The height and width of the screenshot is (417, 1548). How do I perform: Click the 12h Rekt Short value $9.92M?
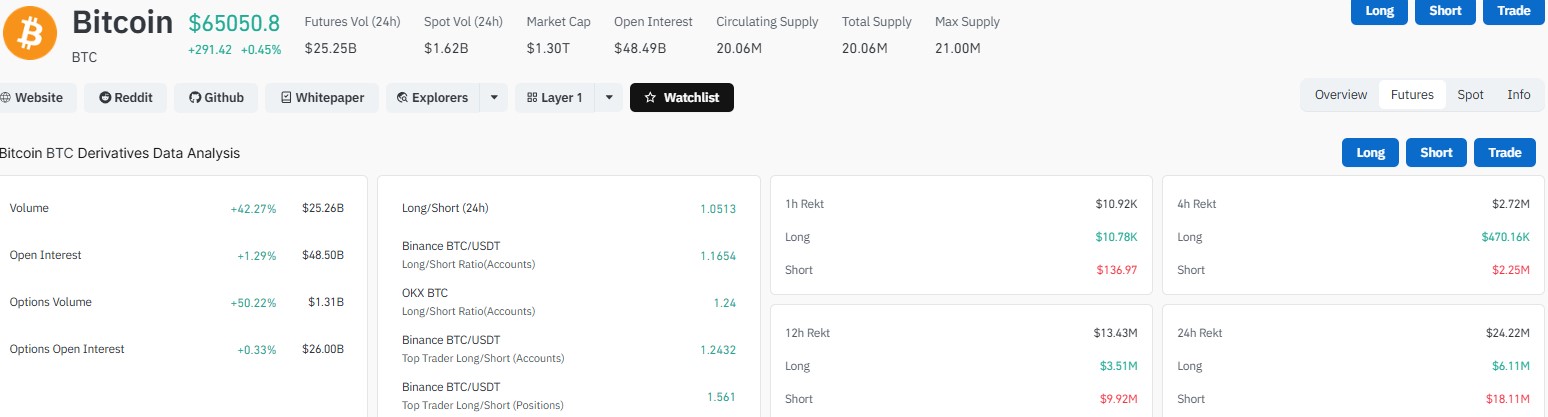coord(1119,399)
